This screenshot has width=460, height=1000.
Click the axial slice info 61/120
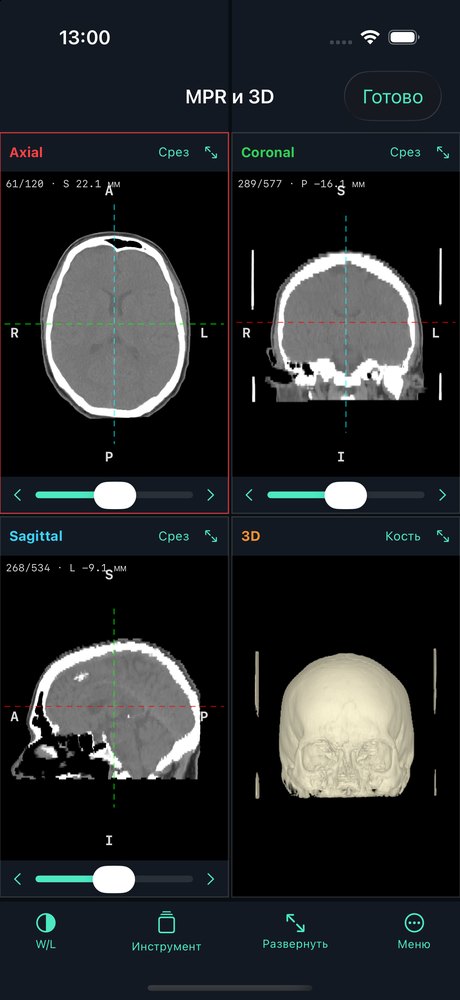coord(63,184)
